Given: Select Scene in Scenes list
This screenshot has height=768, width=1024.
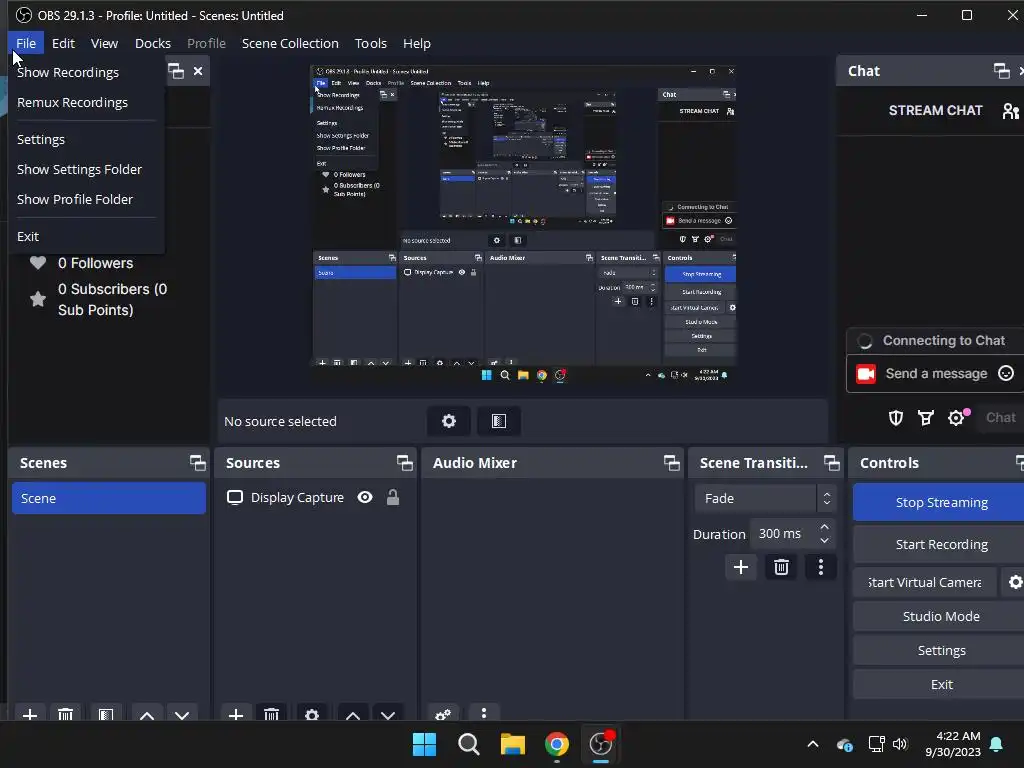Looking at the screenshot, I should (109, 498).
